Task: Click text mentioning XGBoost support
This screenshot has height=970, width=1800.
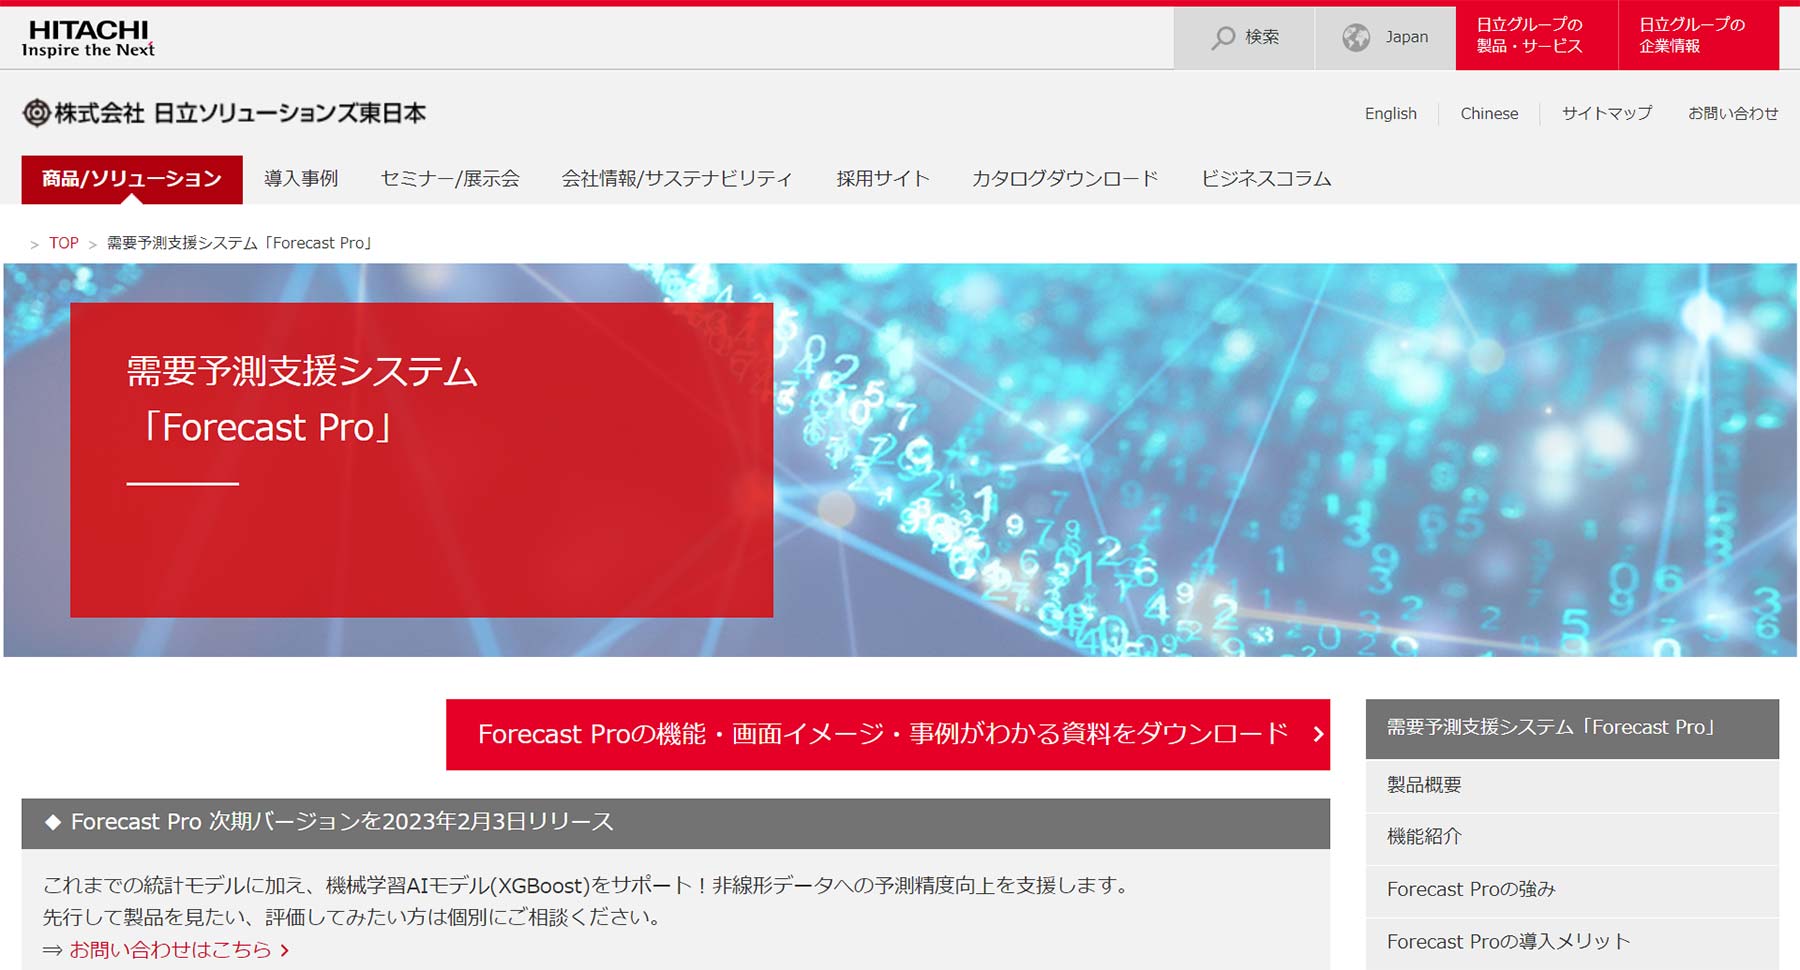Action: [x=586, y=886]
